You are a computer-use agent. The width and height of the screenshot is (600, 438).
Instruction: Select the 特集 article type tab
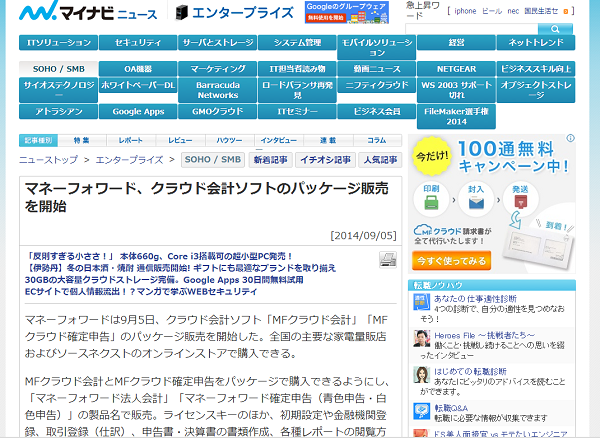82,140
